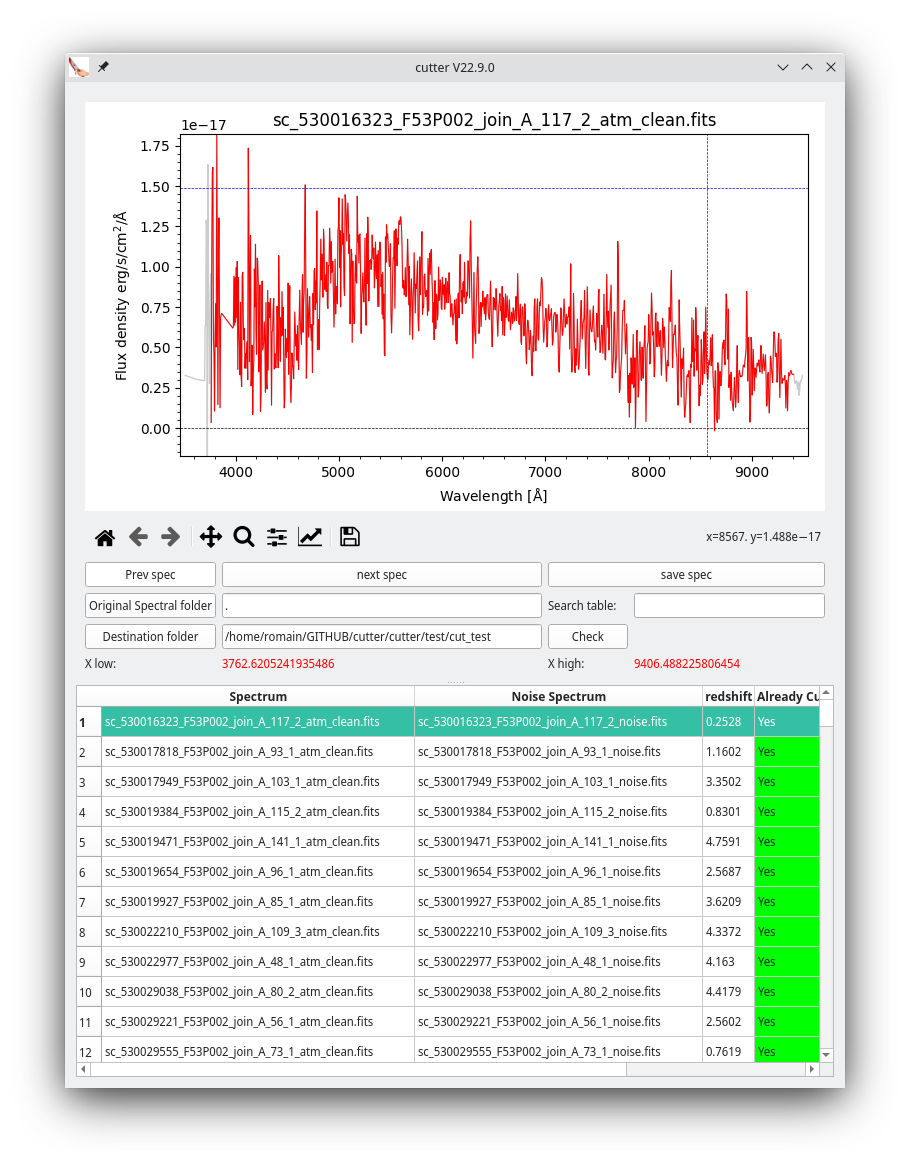
Task: Choose the Original Spectral folder
Action: click(150, 606)
